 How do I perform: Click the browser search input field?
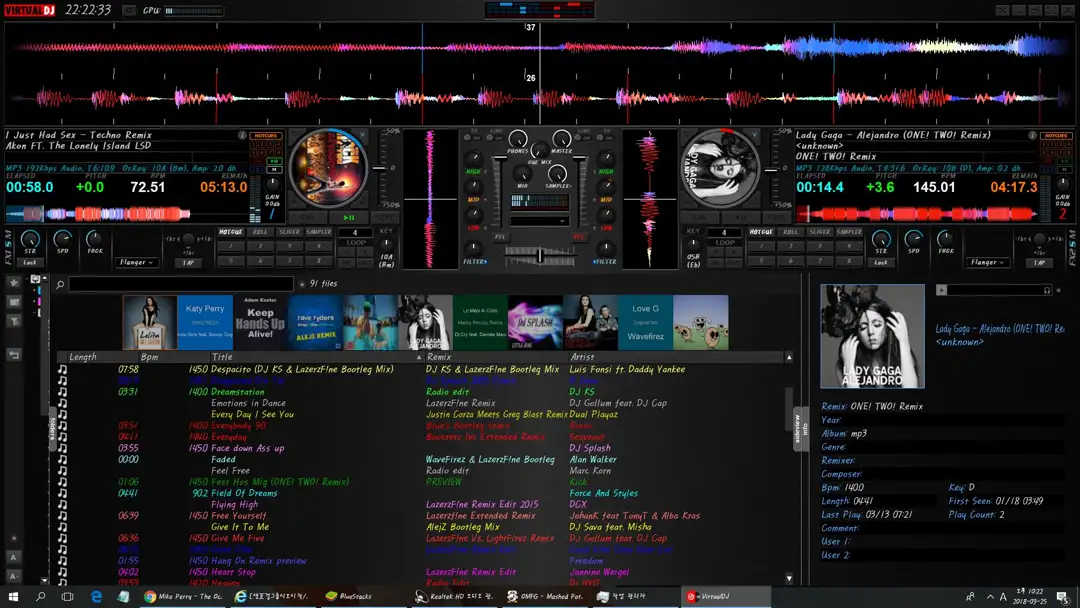(x=181, y=284)
